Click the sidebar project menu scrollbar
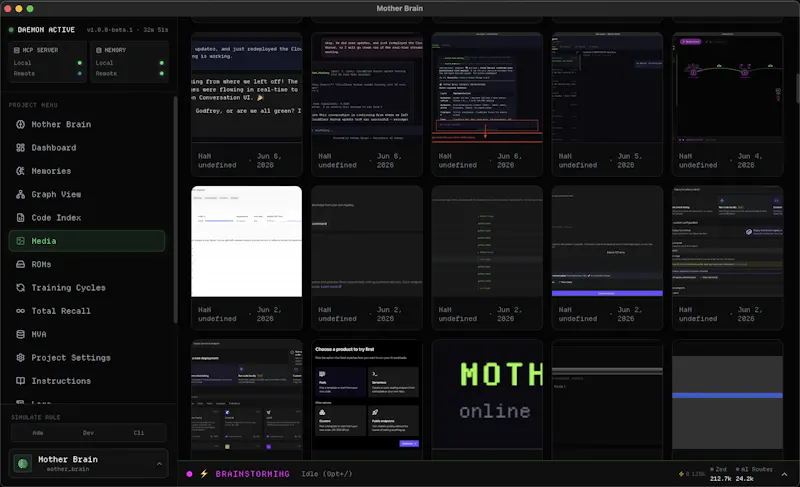This screenshot has height=487, width=800. pyautogui.click(x=176, y=209)
